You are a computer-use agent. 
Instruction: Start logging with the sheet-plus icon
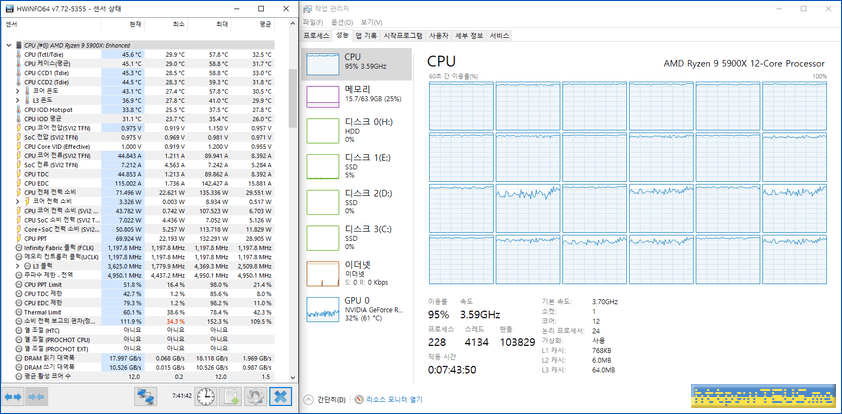click(231, 396)
